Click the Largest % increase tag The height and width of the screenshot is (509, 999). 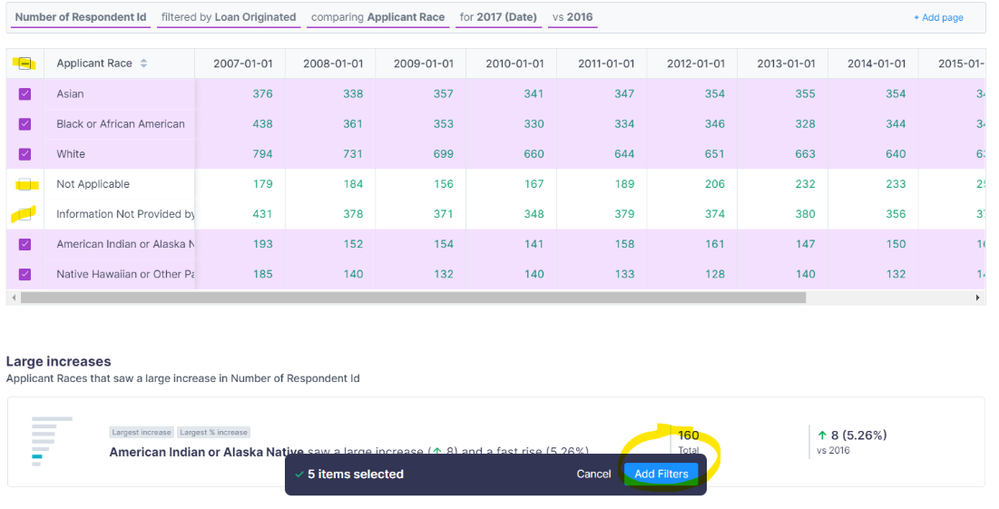(213, 432)
